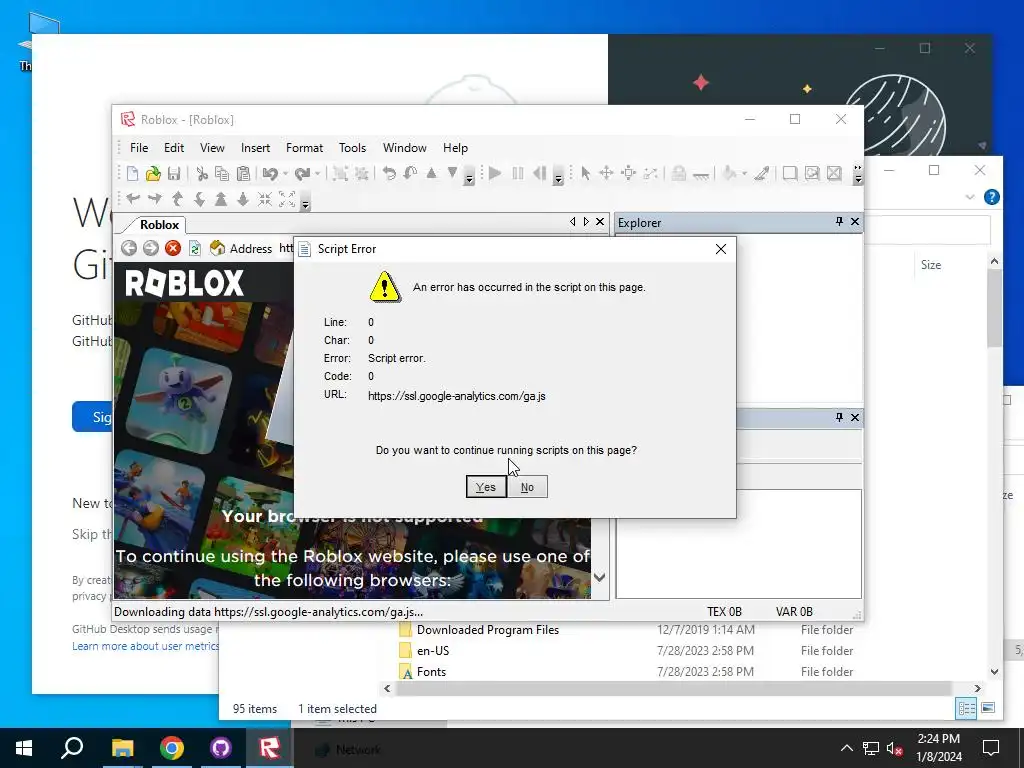This screenshot has width=1024, height=768.
Task: Open the Format menu
Action: tap(304, 148)
